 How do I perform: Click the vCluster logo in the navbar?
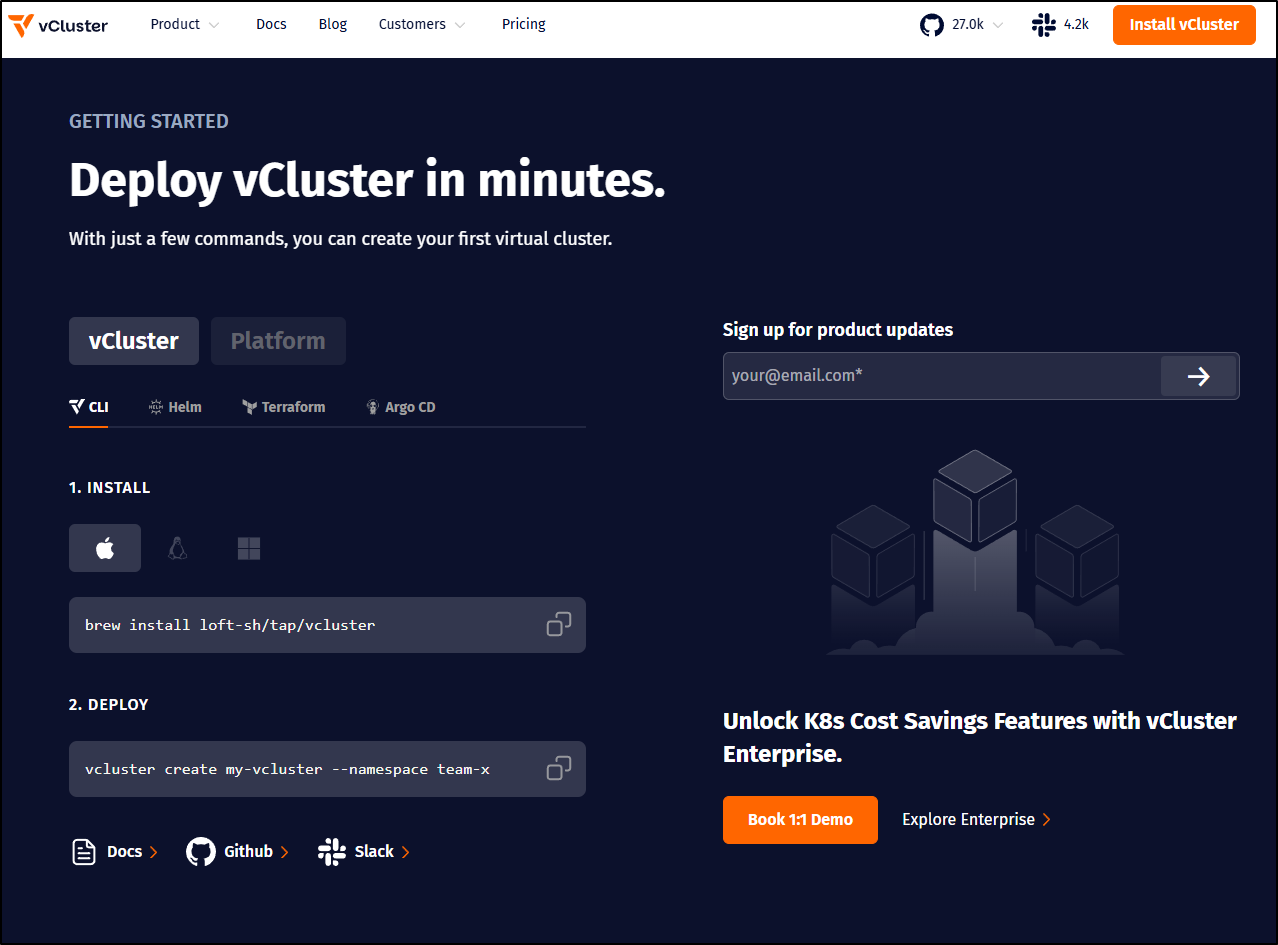[57, 25]
